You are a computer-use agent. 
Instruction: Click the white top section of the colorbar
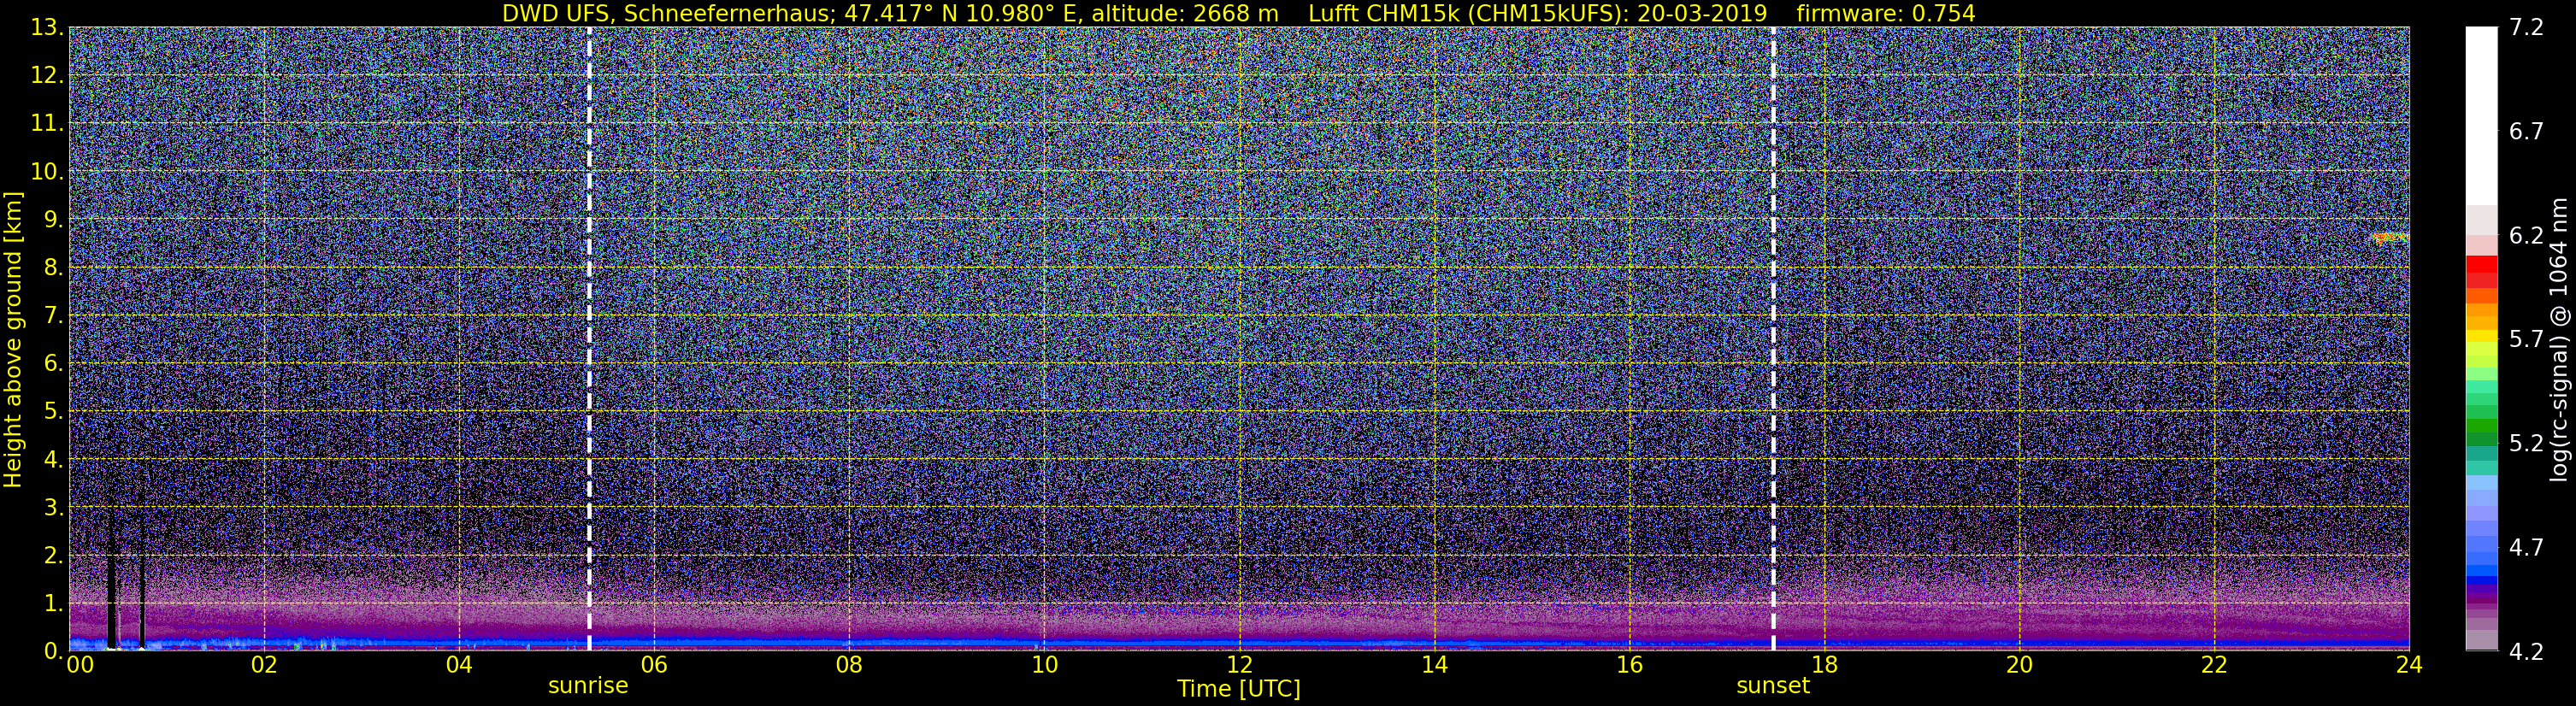[2481, 116]
